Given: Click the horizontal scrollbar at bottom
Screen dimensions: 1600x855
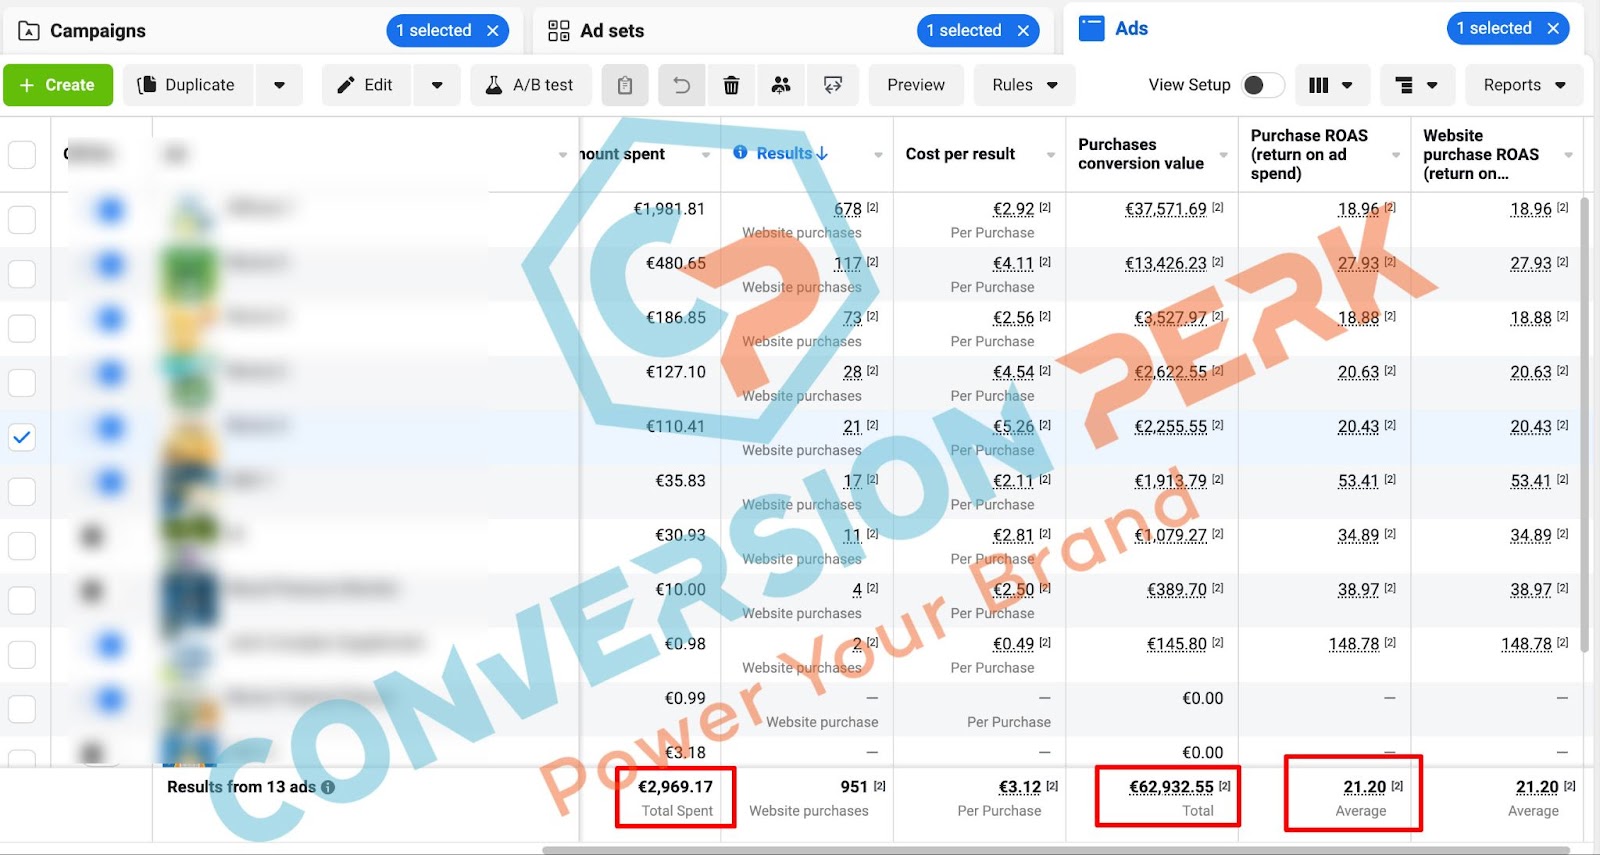Looking at the screenshot, I should [x=1055, y=850].
